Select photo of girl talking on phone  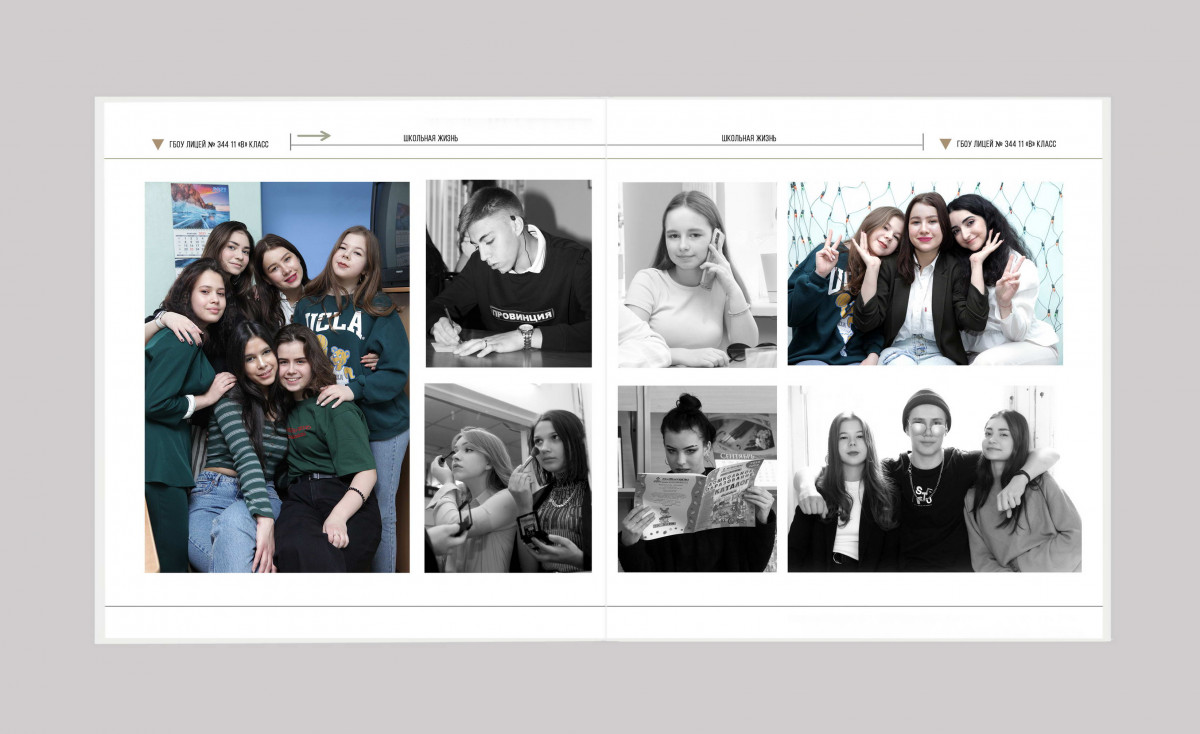697,274
